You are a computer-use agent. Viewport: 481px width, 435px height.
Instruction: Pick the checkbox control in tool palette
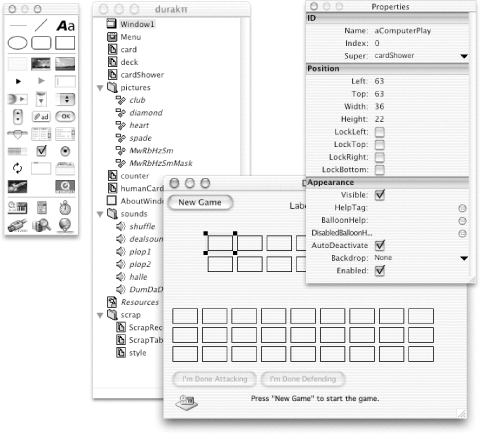41,151
